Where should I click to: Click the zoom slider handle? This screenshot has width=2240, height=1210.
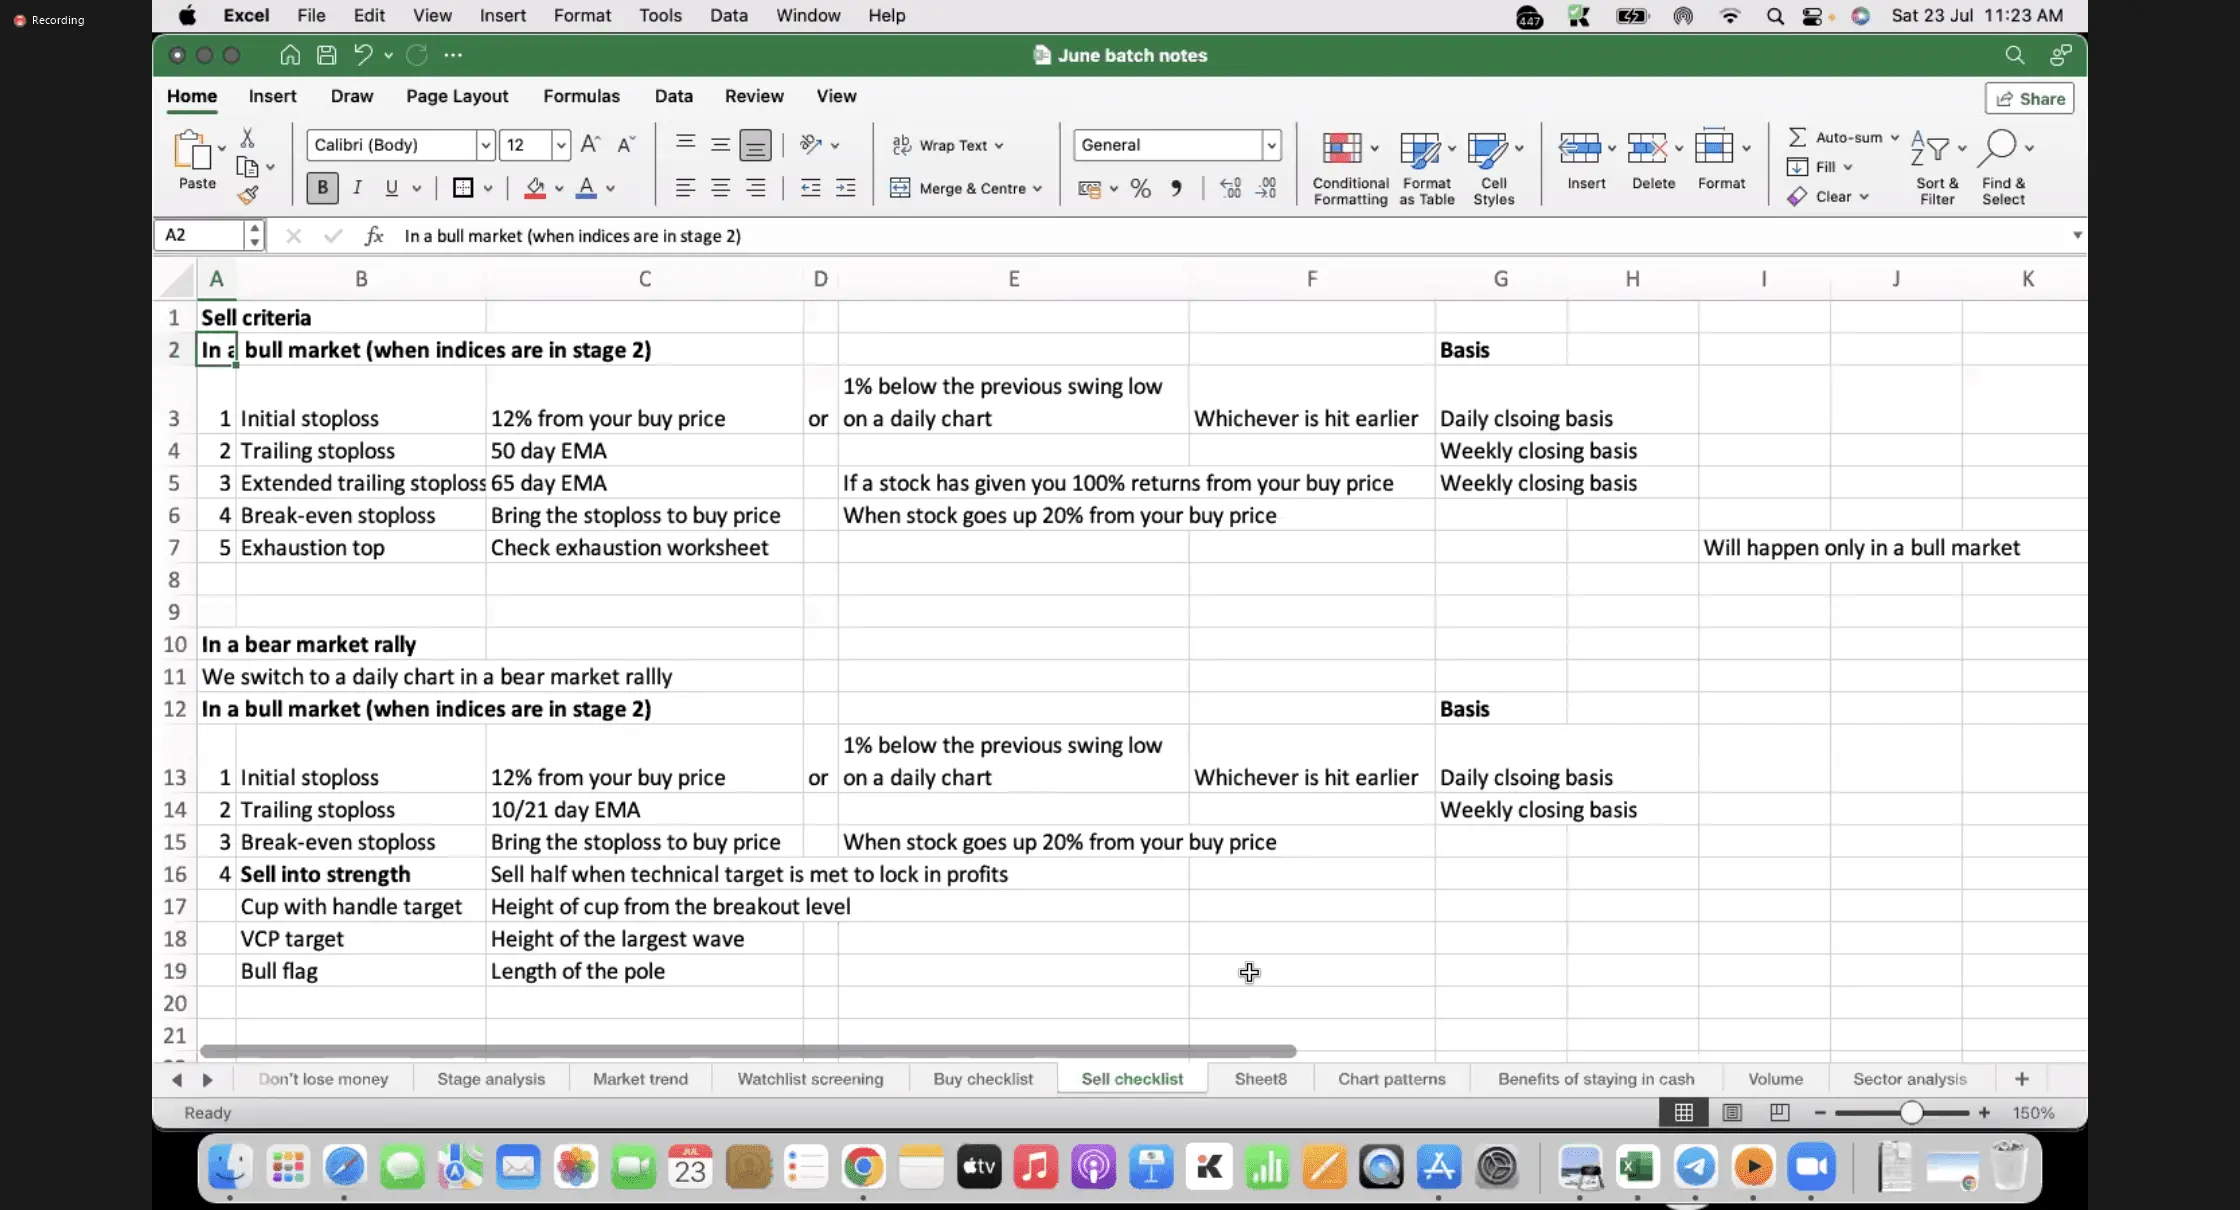click(x=1911, y=1112)
